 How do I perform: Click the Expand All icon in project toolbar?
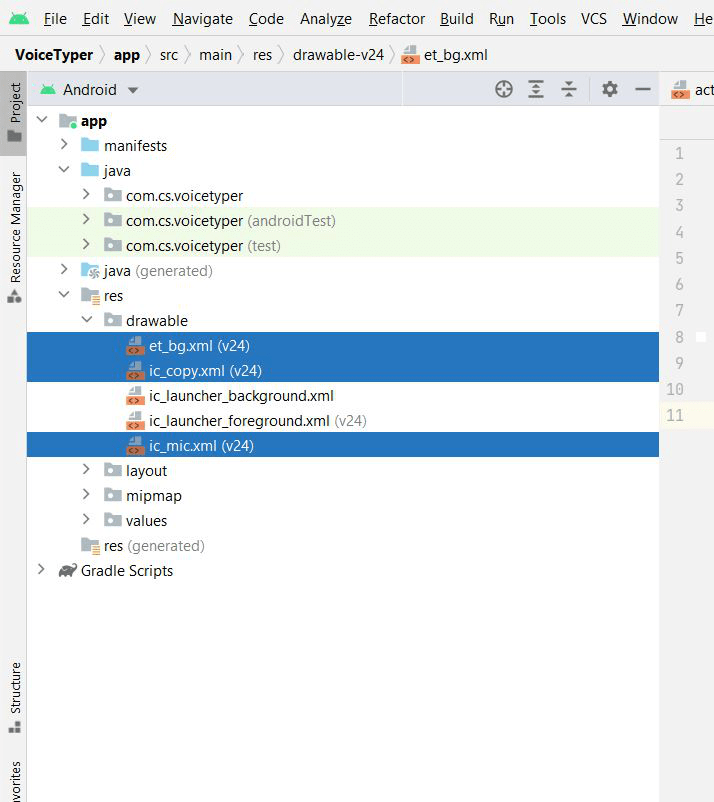536,89
